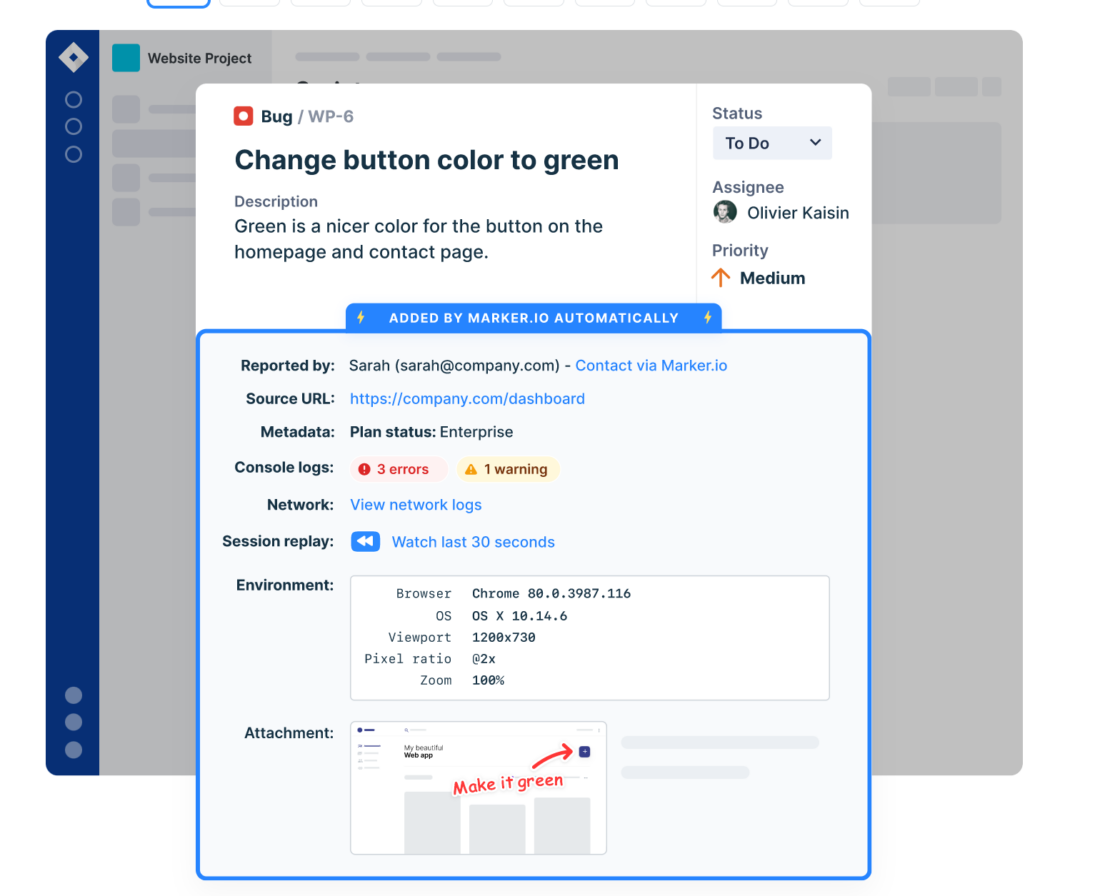Click Watch last 30 seconds

pos(472,541)
